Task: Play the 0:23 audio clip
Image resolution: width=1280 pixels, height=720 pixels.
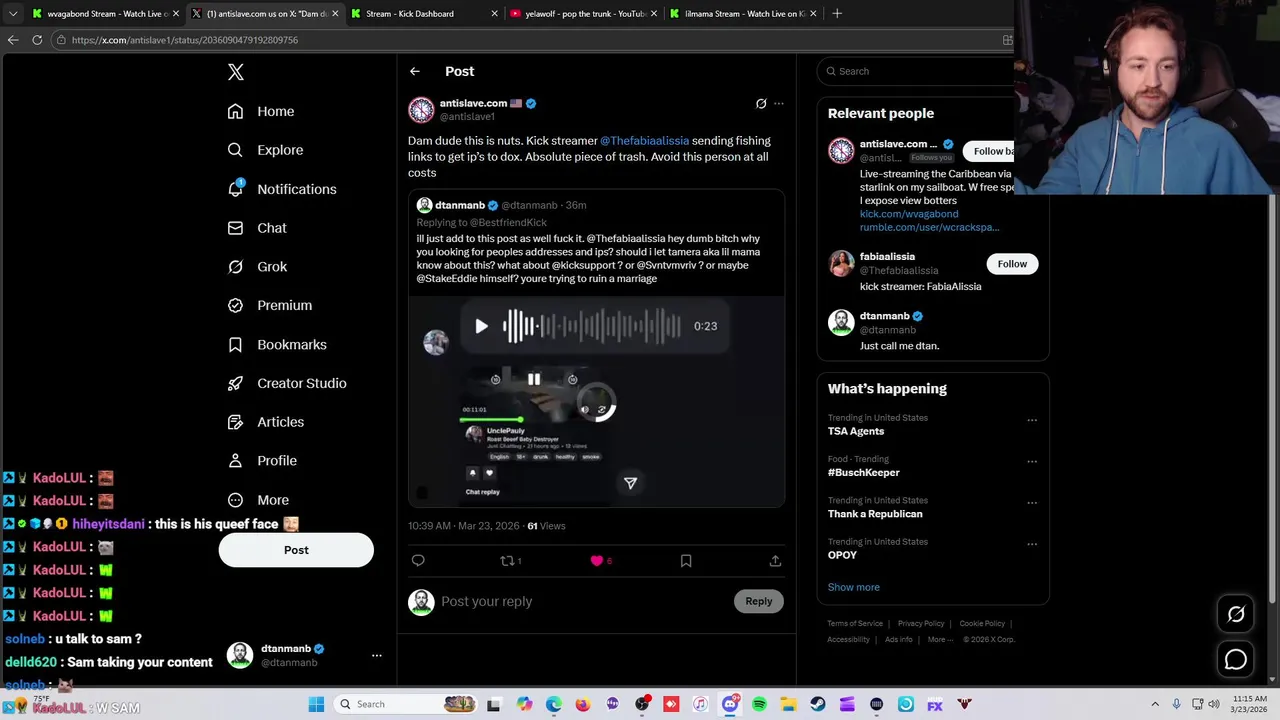Action: coord(481,326)
